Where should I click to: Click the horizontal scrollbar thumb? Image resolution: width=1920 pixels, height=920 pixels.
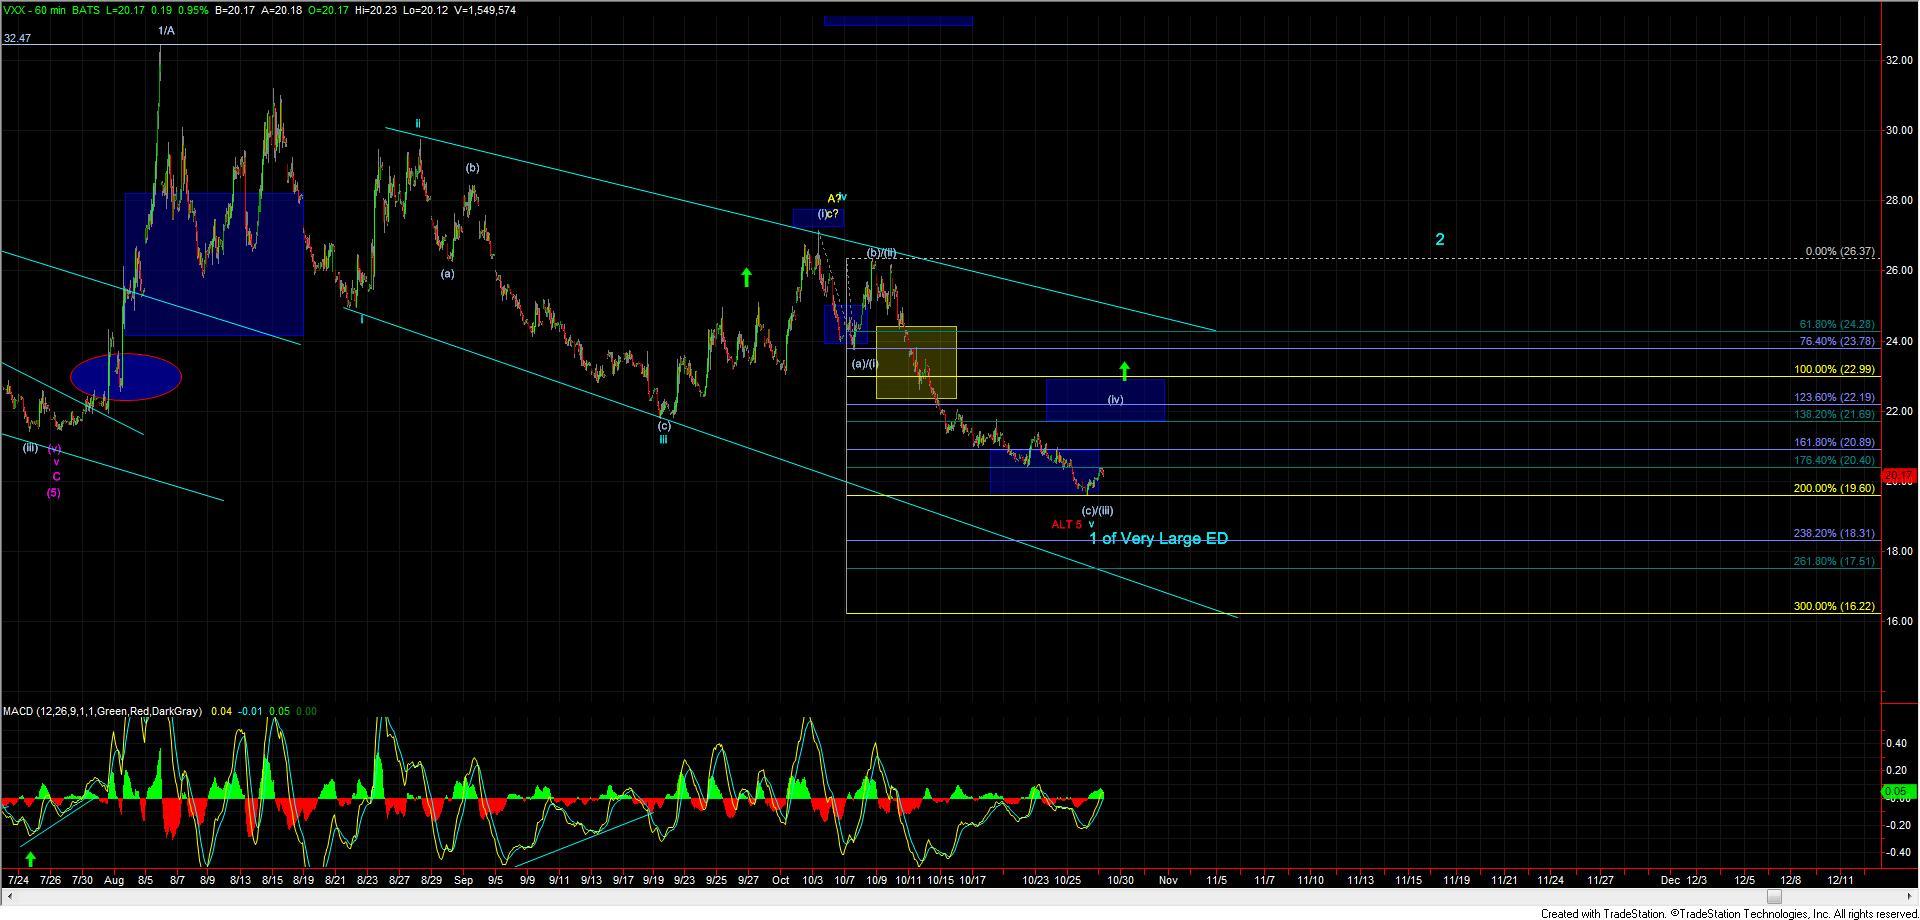click(1773, 896)
